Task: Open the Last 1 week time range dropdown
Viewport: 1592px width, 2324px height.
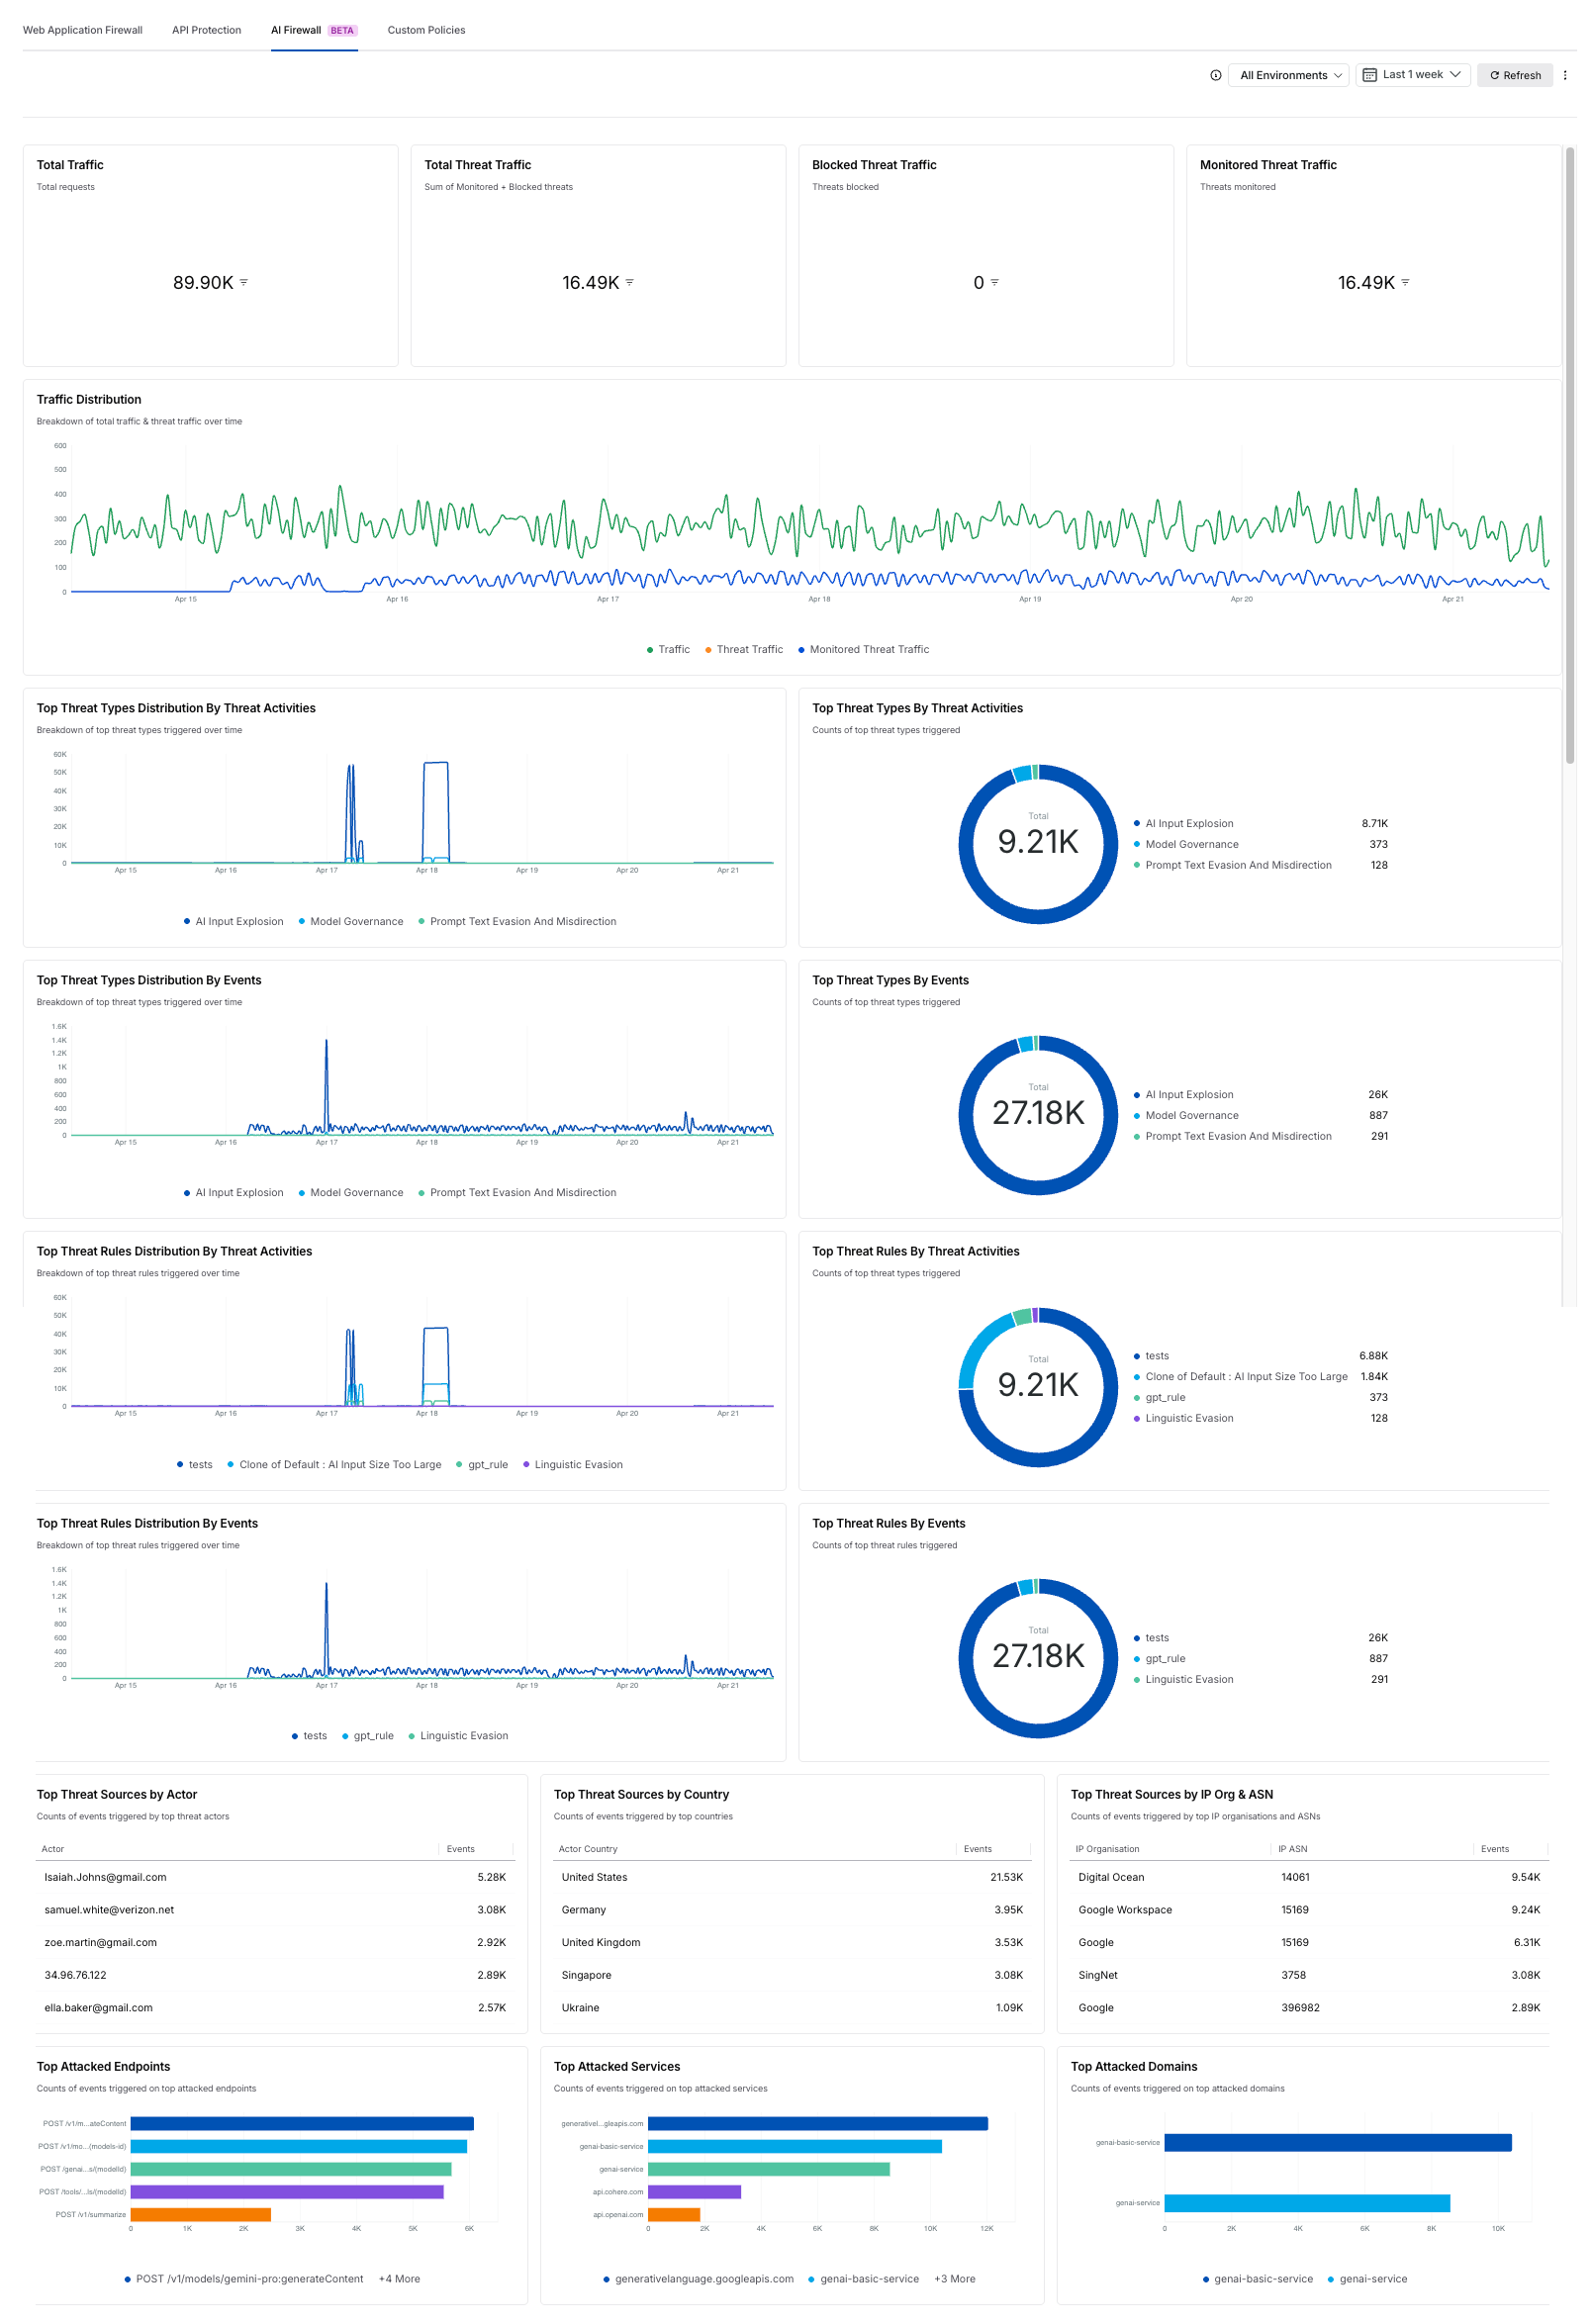Action: (x=1413, y=76)
